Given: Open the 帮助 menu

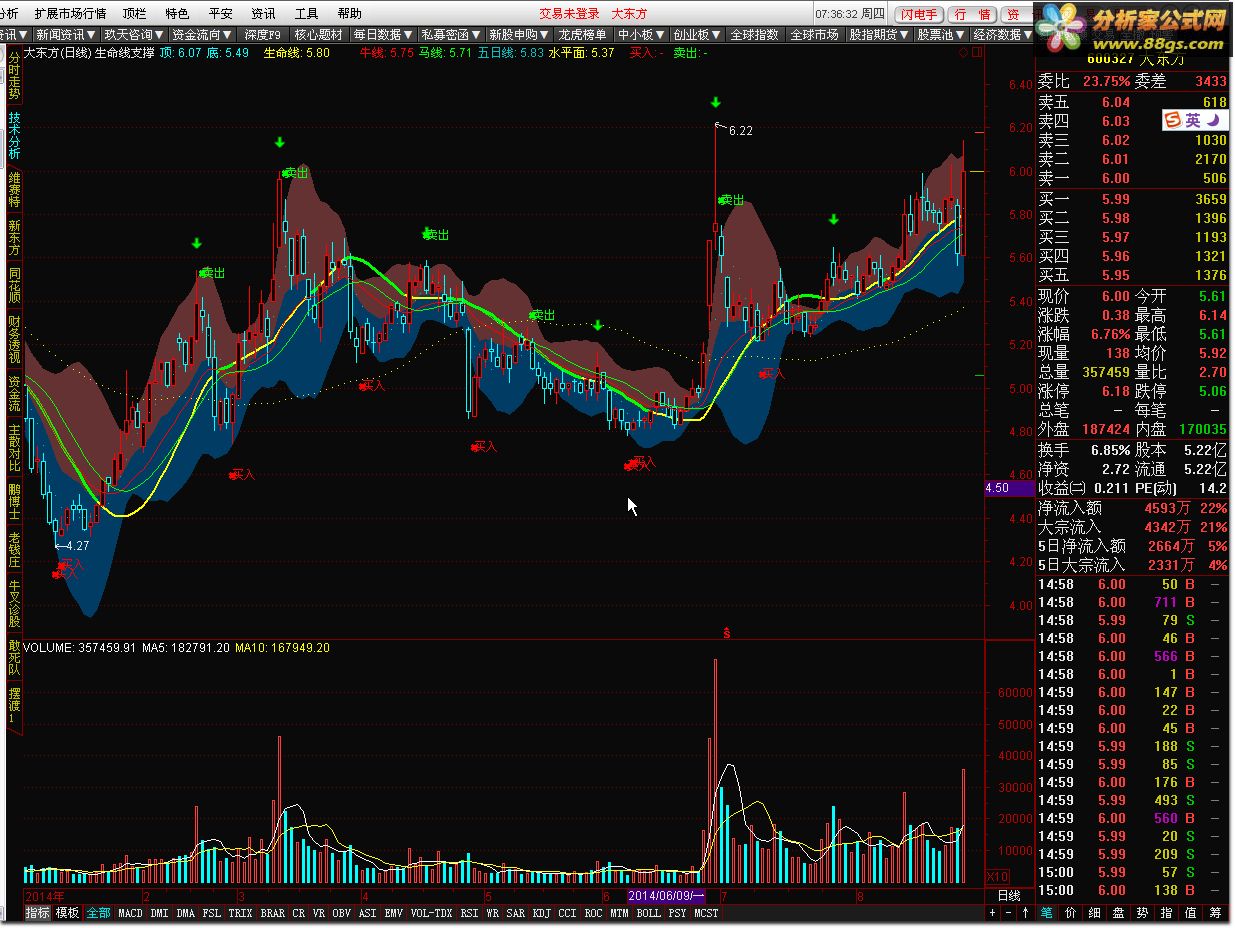Looking at the screenshot, I should 350,14.
